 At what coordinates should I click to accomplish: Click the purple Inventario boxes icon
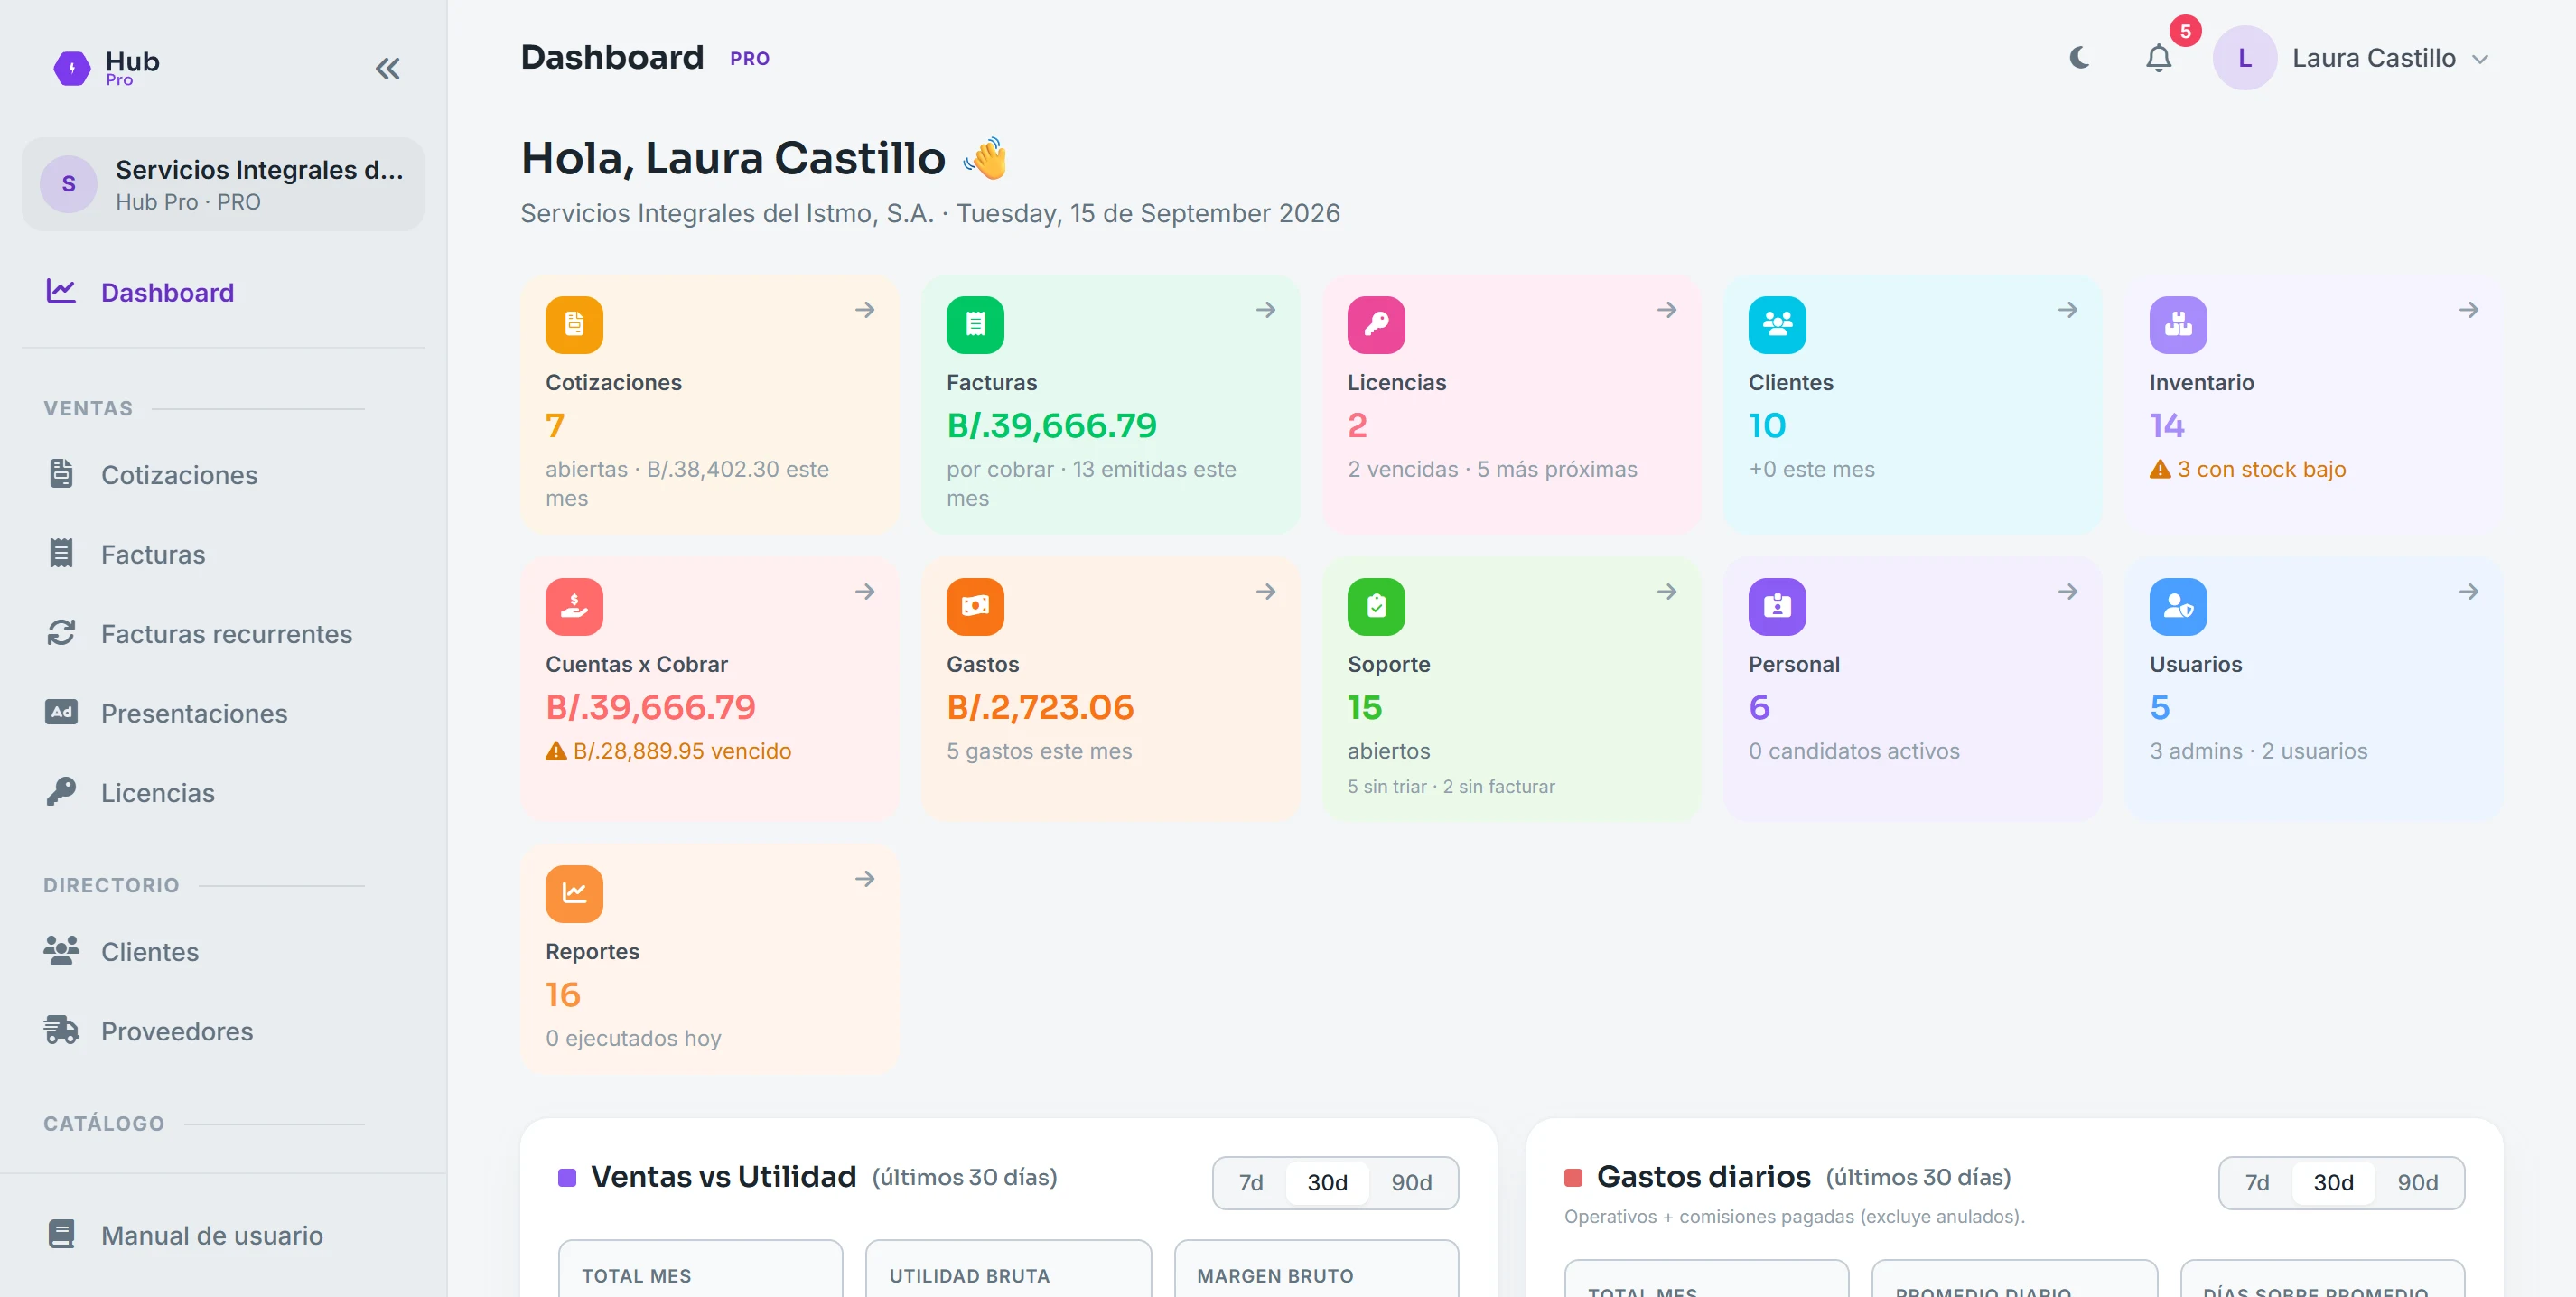point(2178,325)
